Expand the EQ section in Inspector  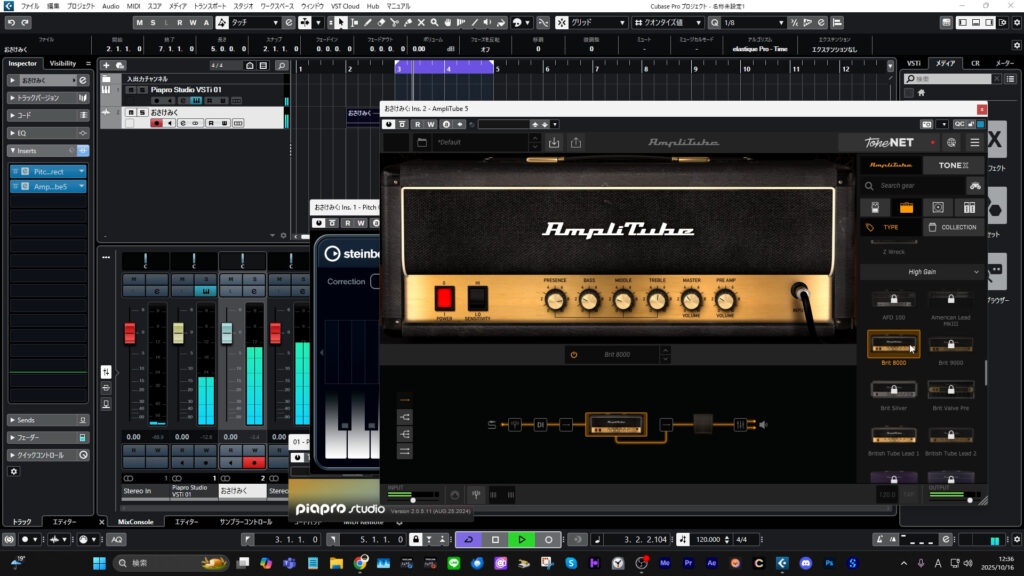tap(21, 132)
